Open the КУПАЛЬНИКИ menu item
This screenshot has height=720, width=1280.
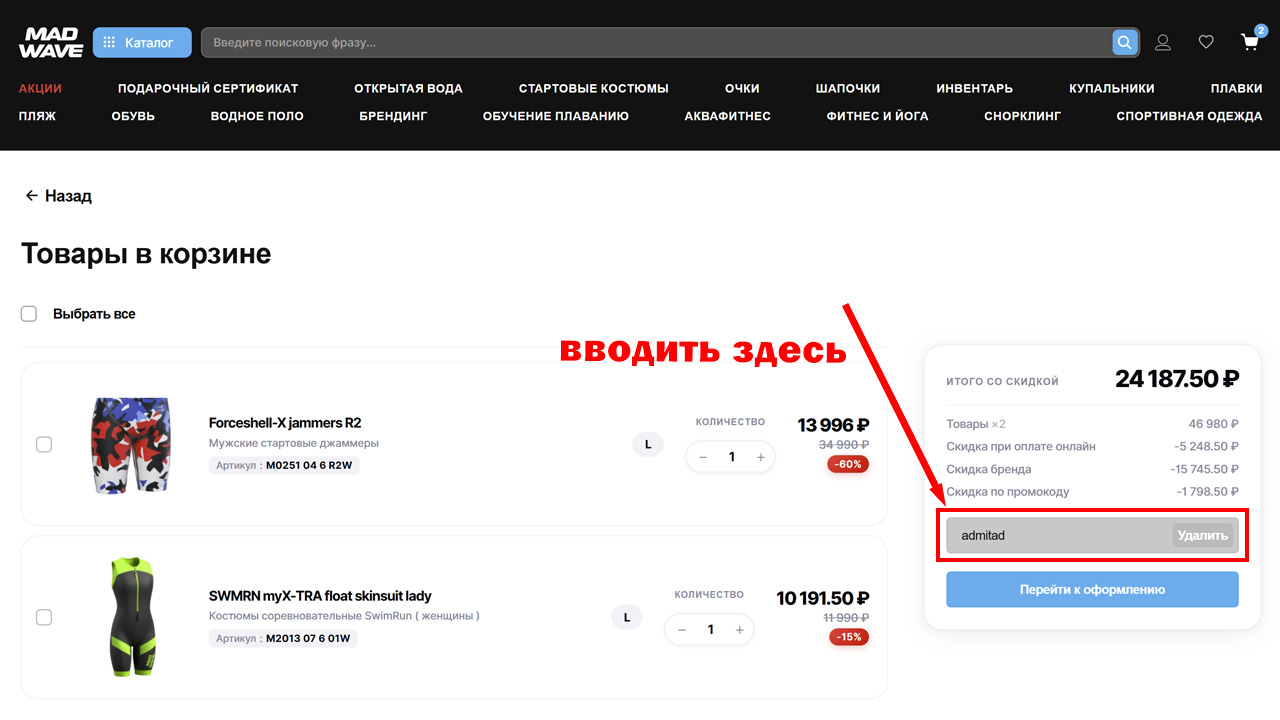pyautogui.click(x=1112, y=88)
